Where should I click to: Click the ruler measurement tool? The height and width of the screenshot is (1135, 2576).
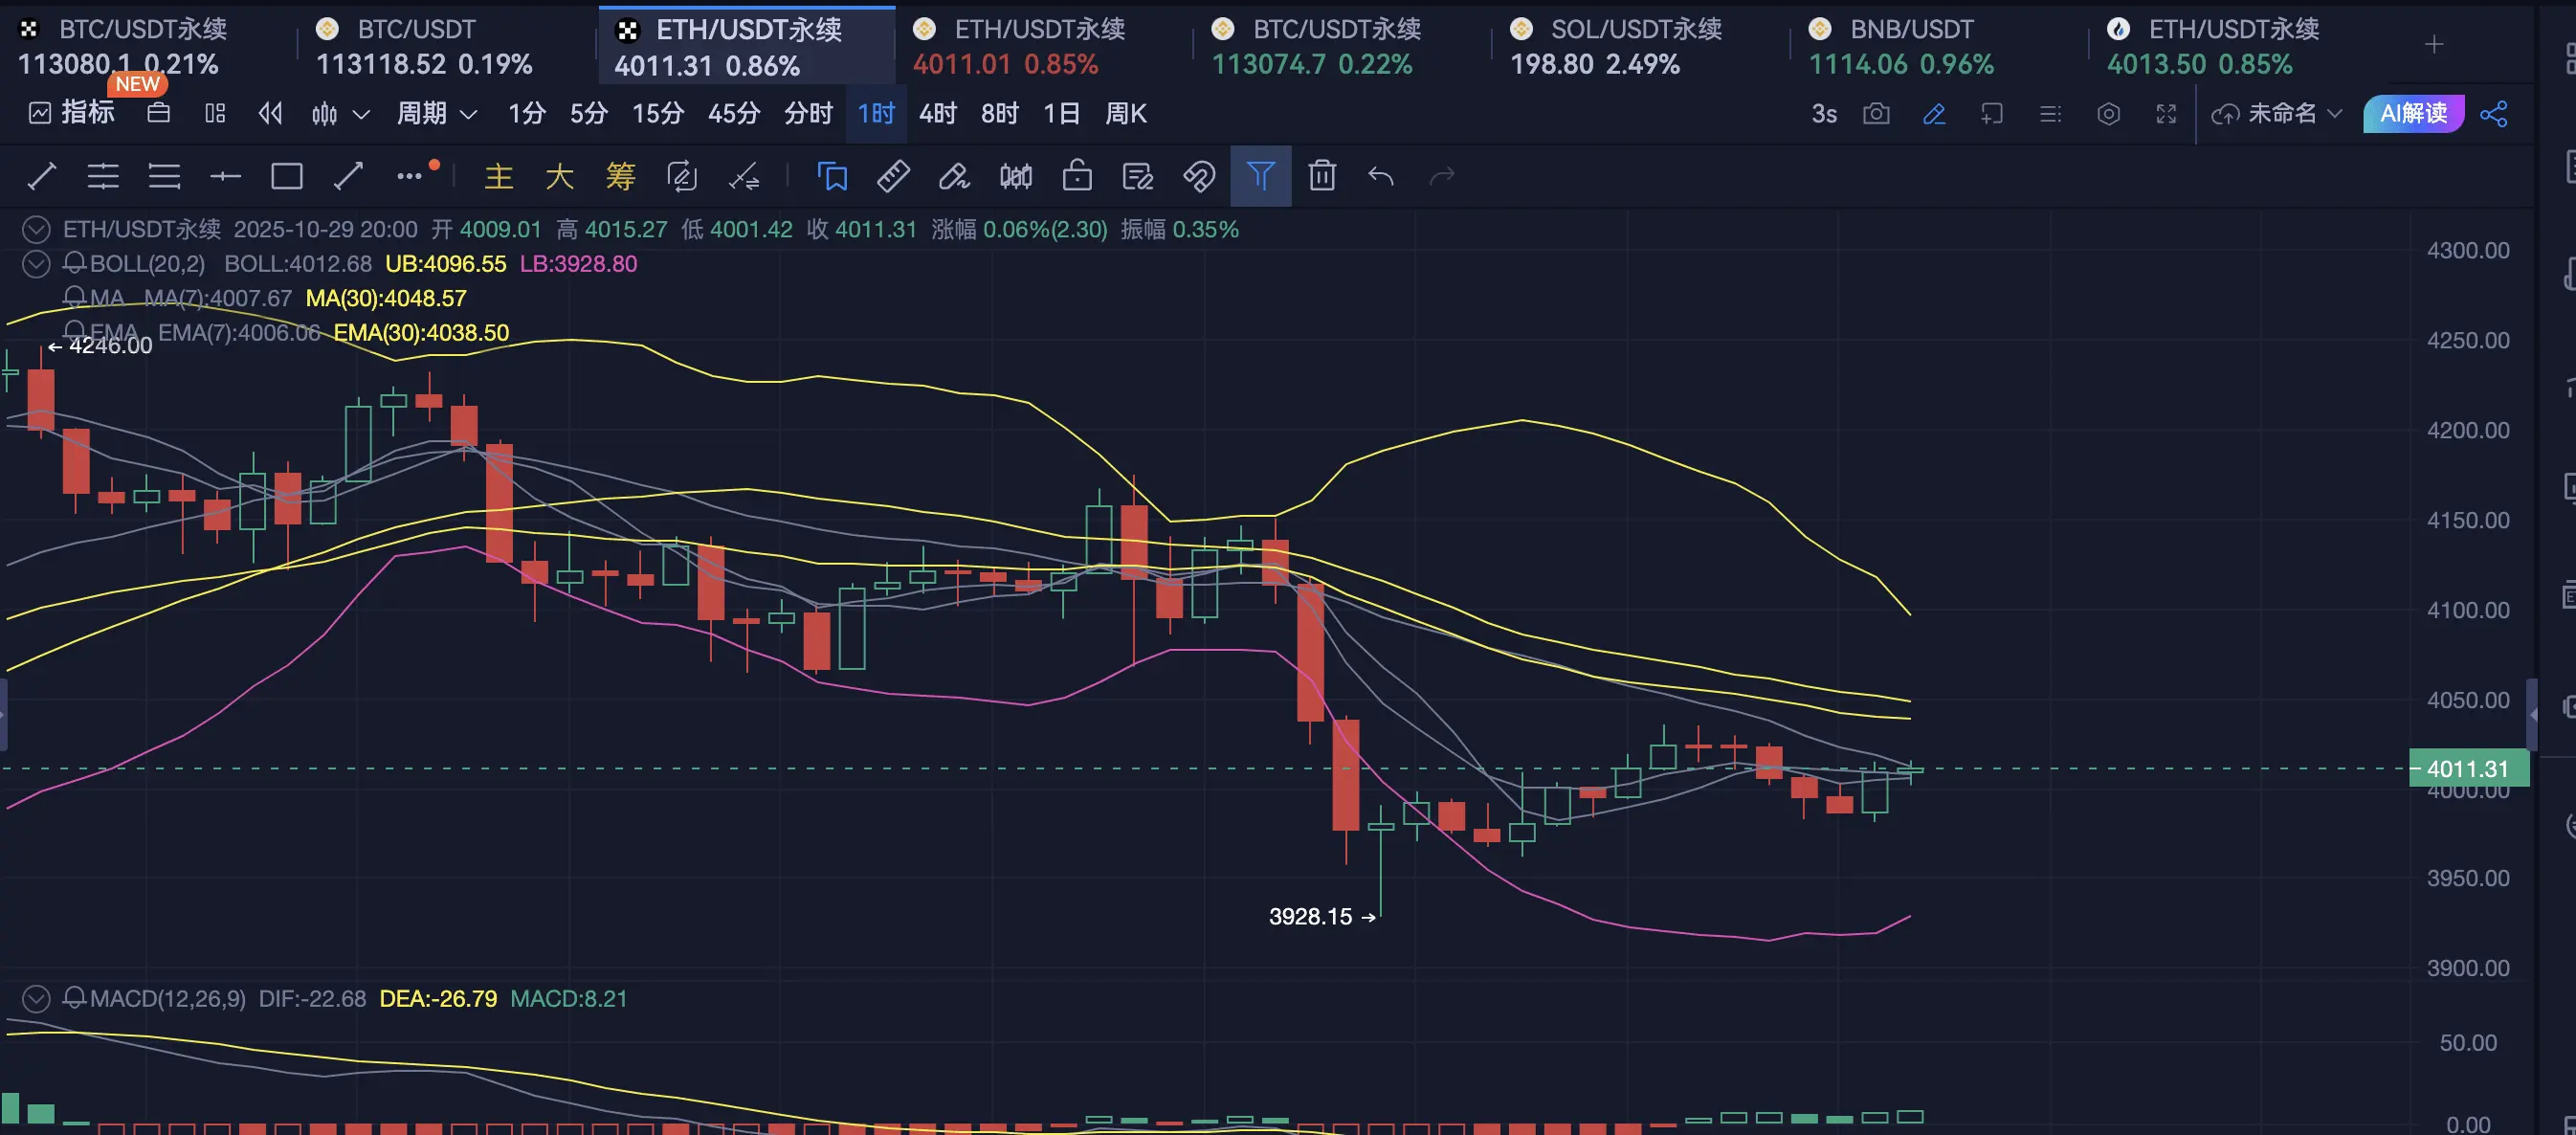893,177
